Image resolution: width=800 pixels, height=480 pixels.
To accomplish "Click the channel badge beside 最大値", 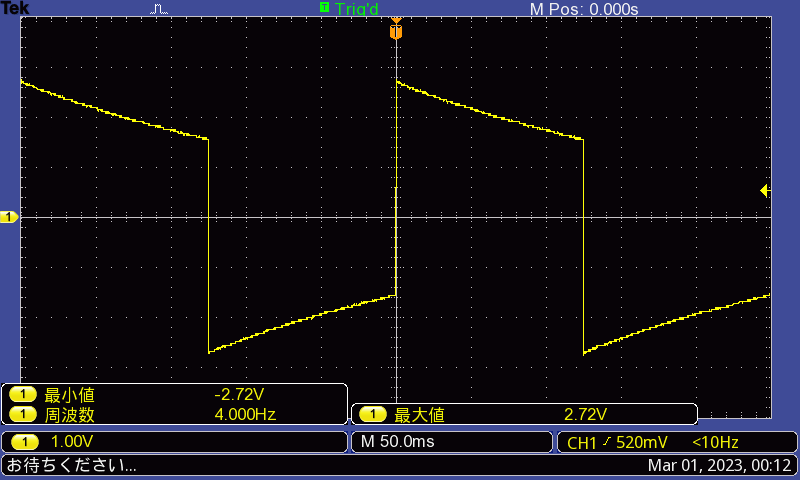I will (x=373, y=414).
